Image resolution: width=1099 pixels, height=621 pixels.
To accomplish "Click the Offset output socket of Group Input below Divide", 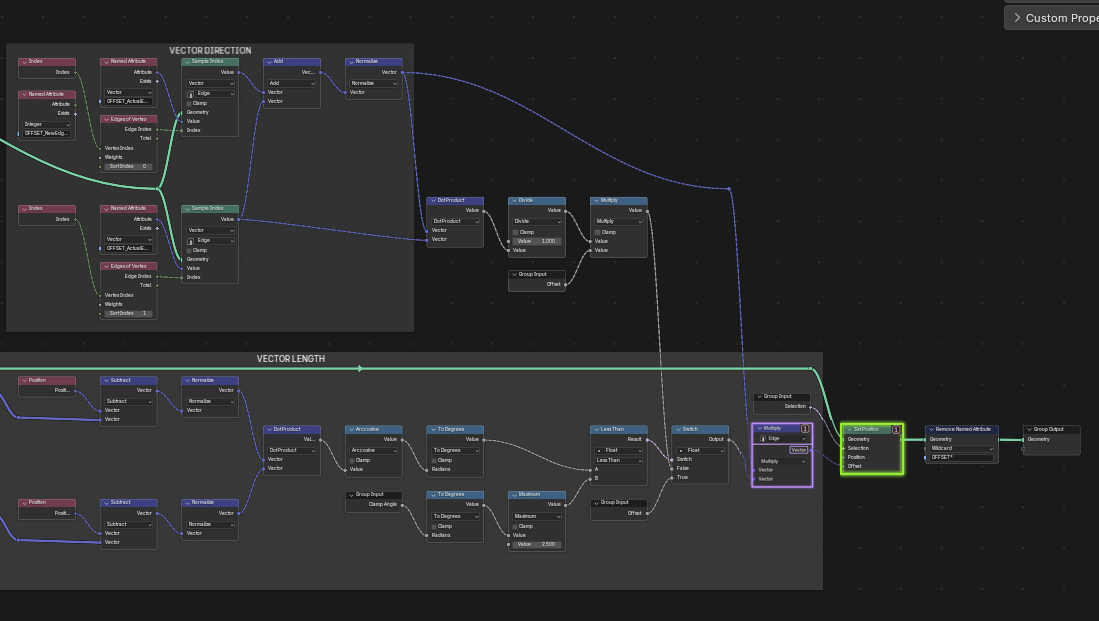I will point(566,284).
